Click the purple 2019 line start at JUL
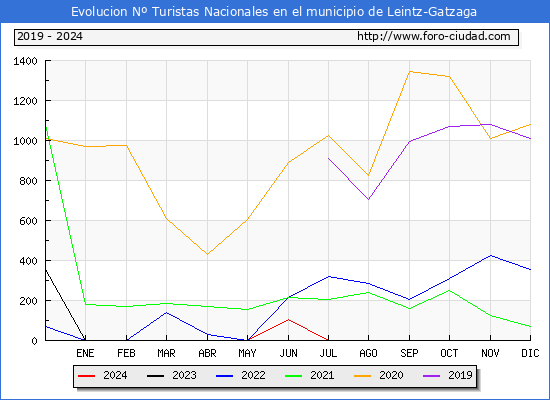Screen dimensions: 550x400 coord(328,158)
